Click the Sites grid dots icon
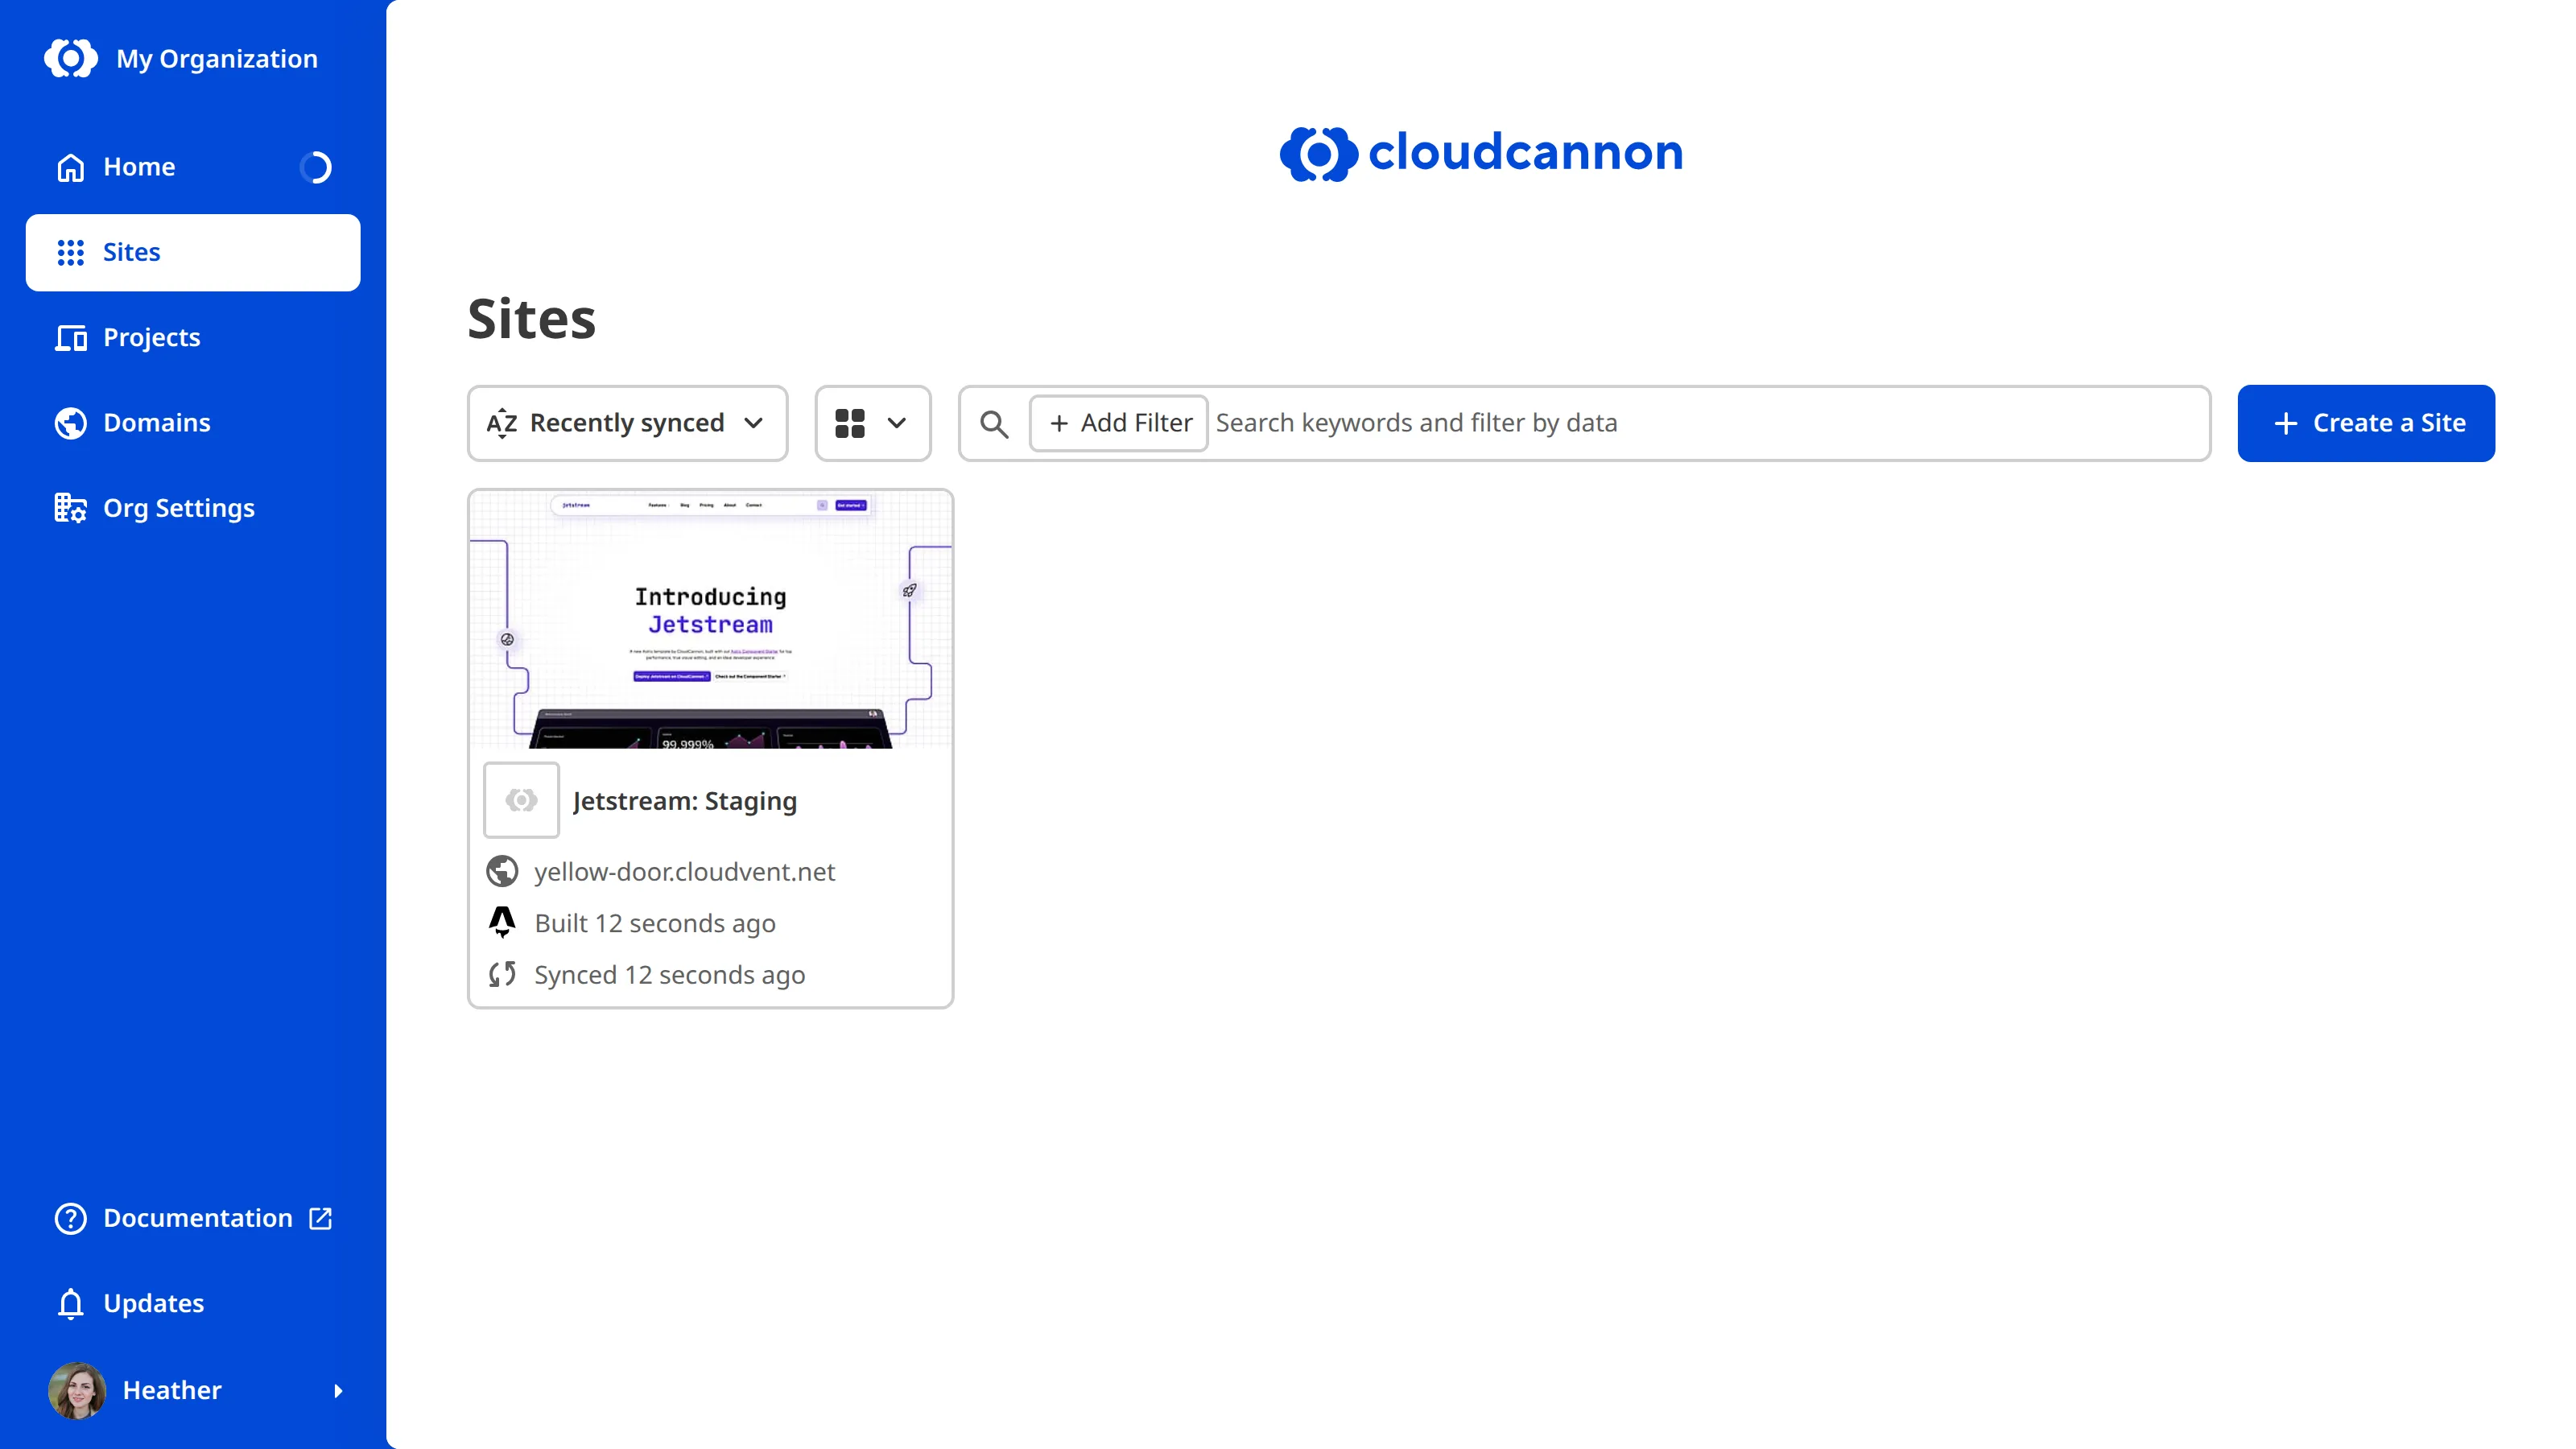This screenshot has width=2576, height=1449. point(71,252)
